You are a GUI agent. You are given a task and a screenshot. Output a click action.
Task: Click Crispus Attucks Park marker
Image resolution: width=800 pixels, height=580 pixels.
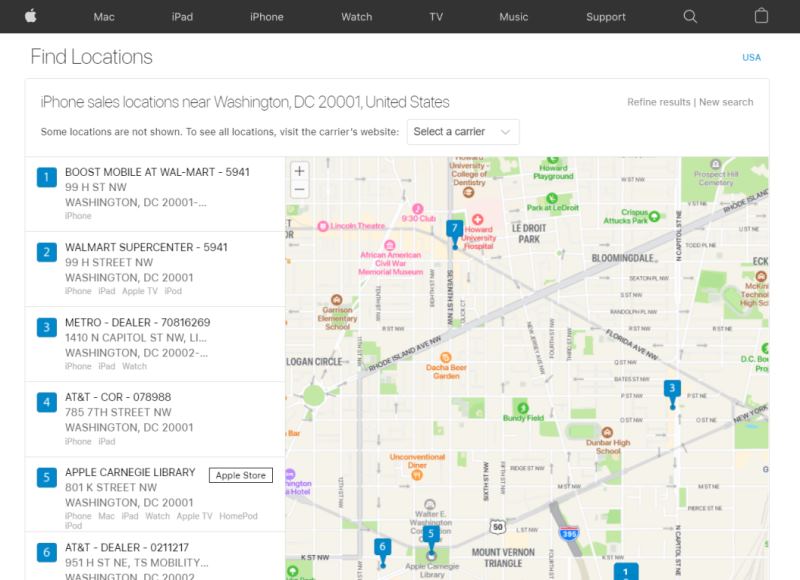coord(654,216)
